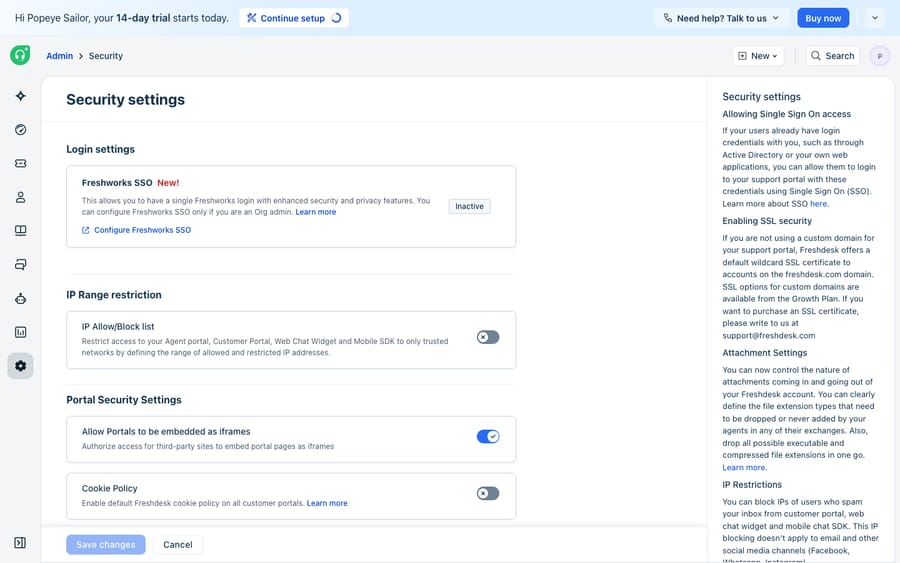This screenshot has height=563, width=900.
Task: Click the Login settings section heading
Action: [x=100, y=149]
